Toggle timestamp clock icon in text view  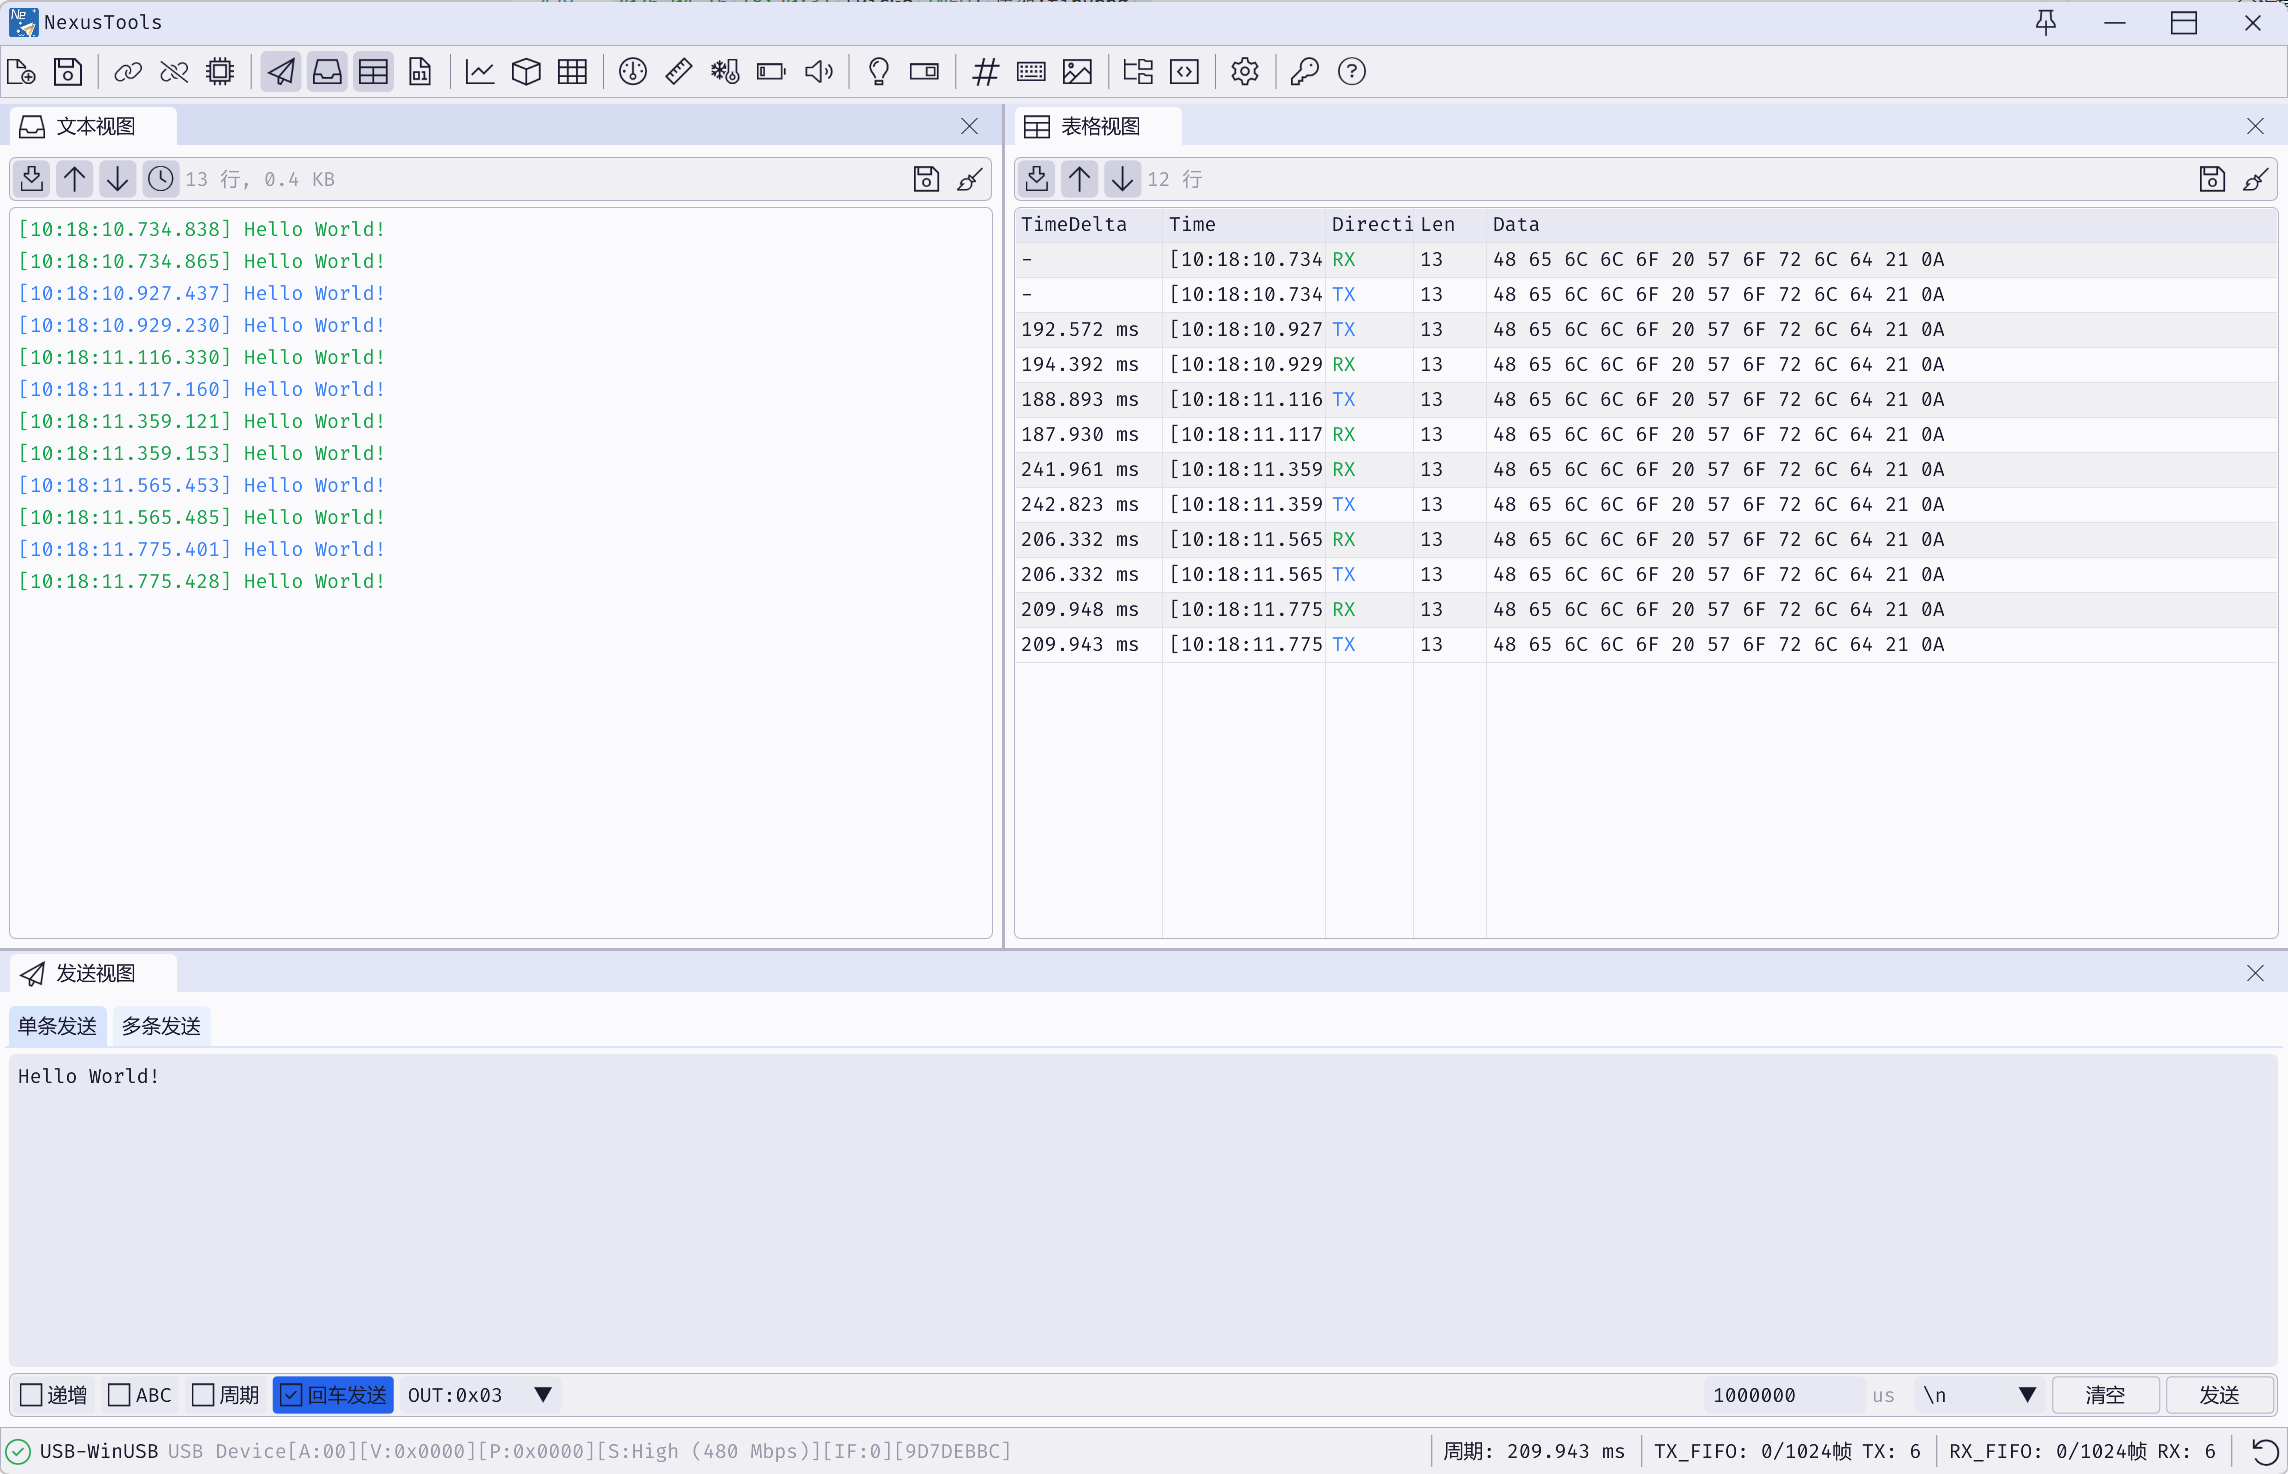pos(160,179)
